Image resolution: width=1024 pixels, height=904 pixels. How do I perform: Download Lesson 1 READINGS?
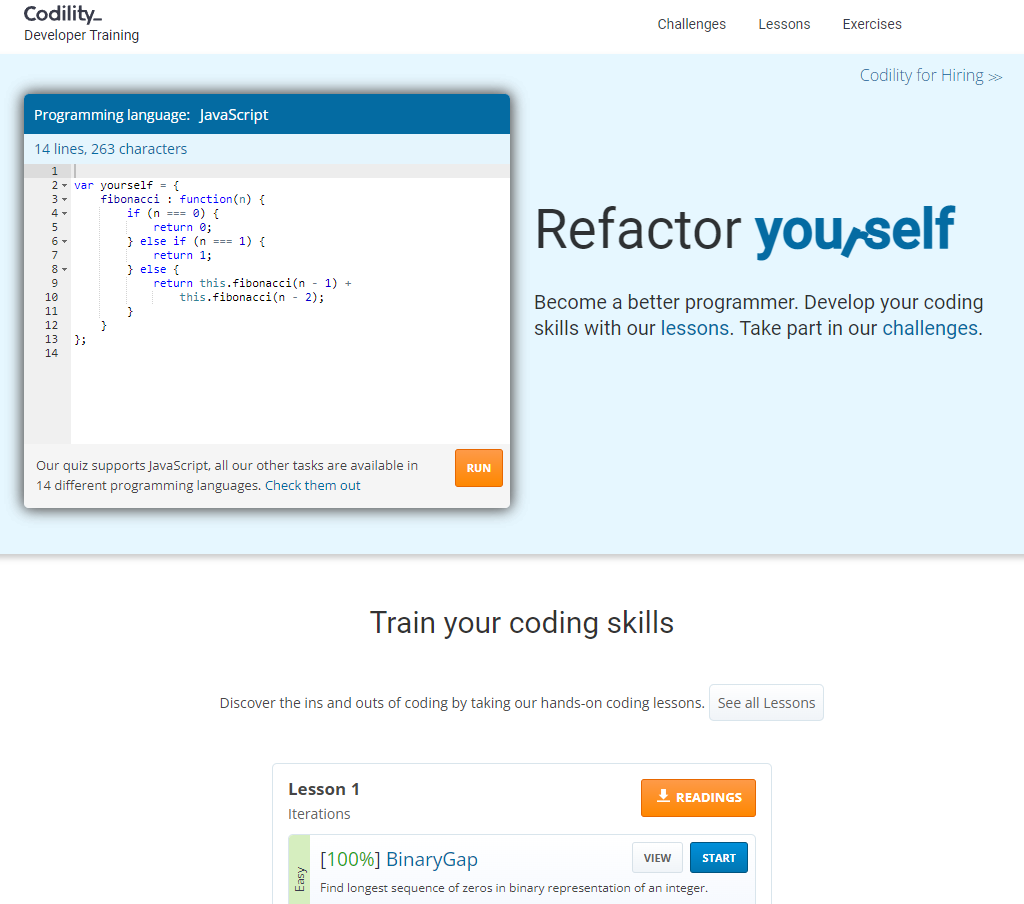pyautogui.click(x=698, y=798)
